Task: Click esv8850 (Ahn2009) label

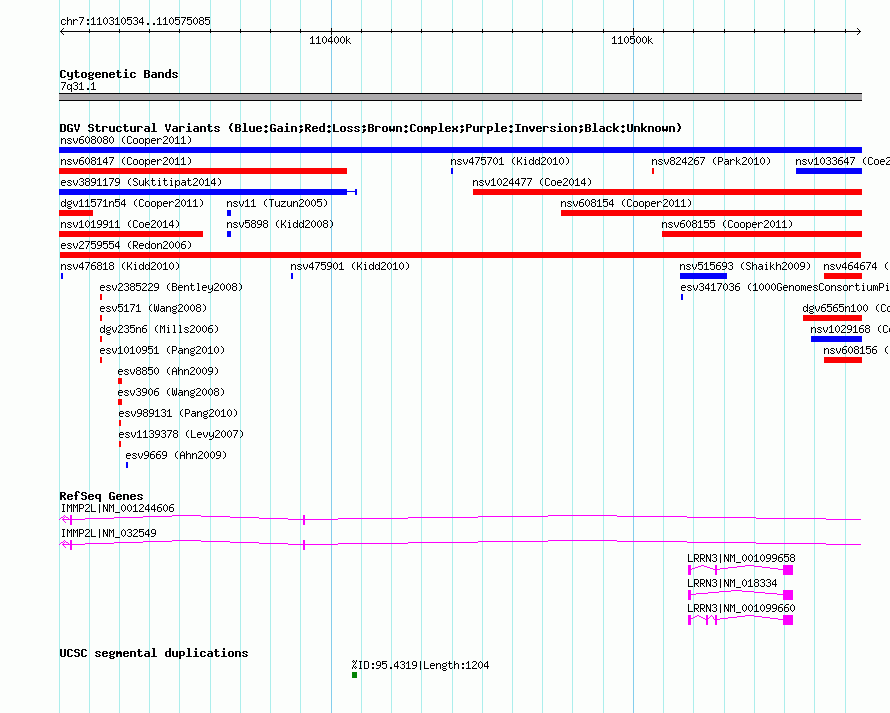Action: (x=168, y=371)
